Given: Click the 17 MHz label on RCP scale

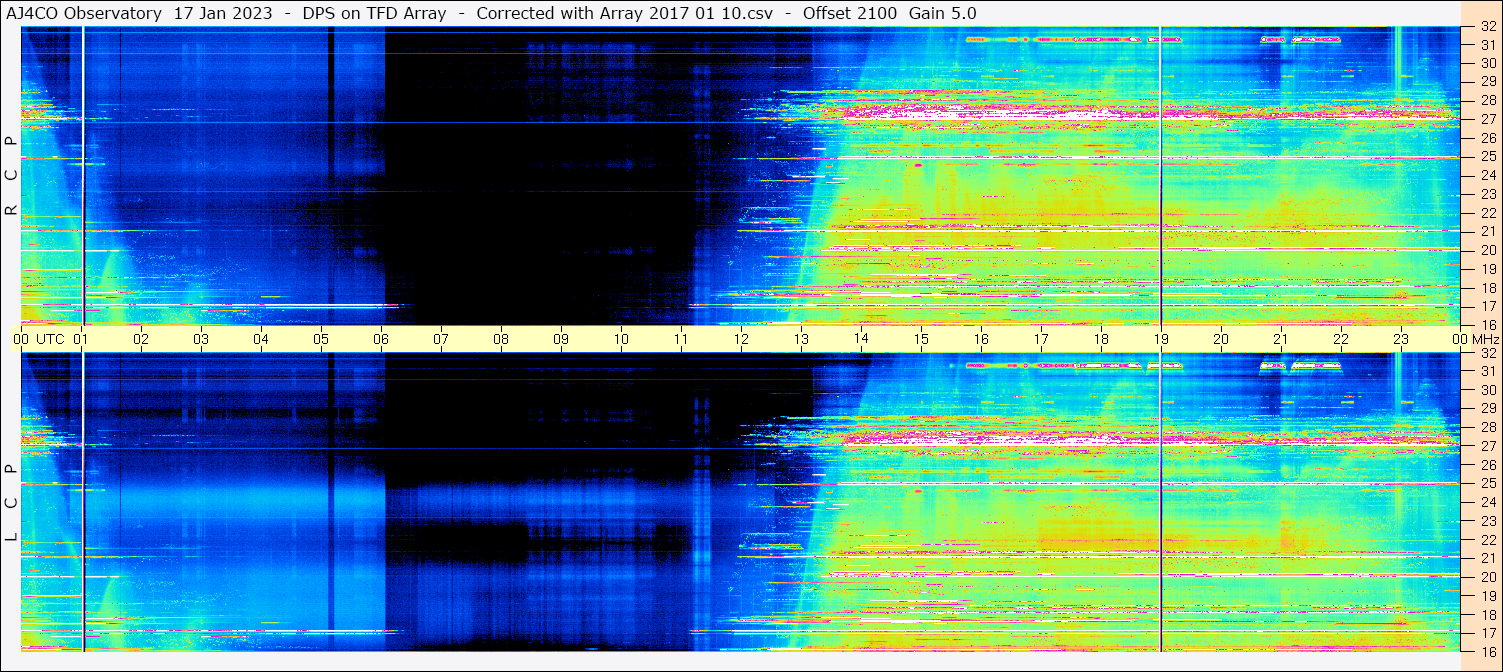Looking at the screenshot, I should pyautogui.click(x=1487, y=306).
